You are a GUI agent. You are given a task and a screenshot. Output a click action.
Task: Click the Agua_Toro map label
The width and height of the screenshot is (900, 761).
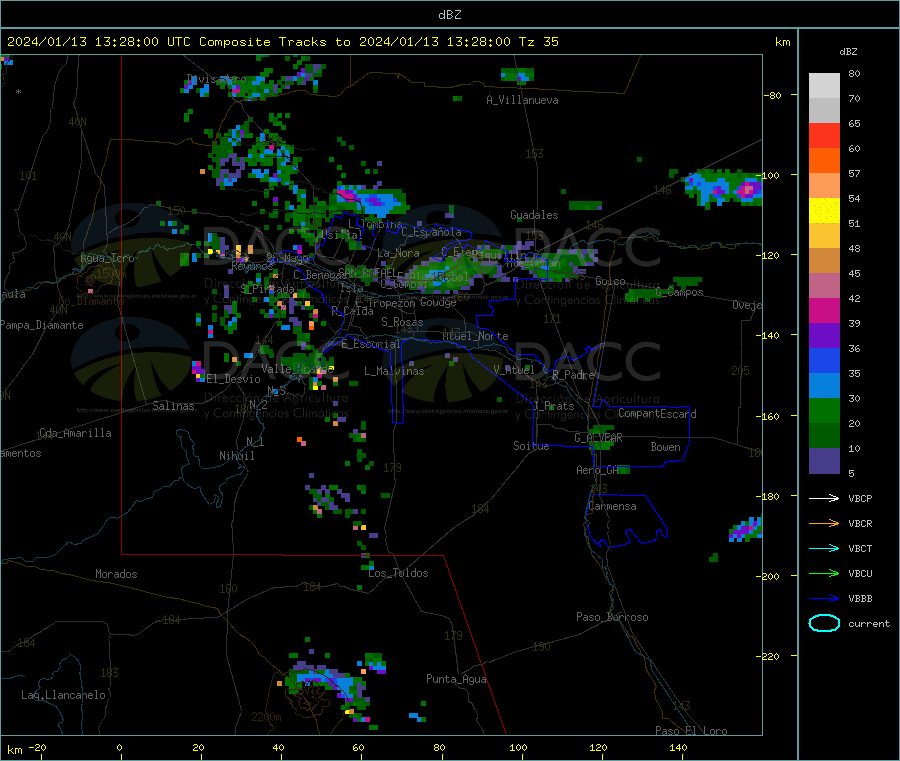coord(107,258)
